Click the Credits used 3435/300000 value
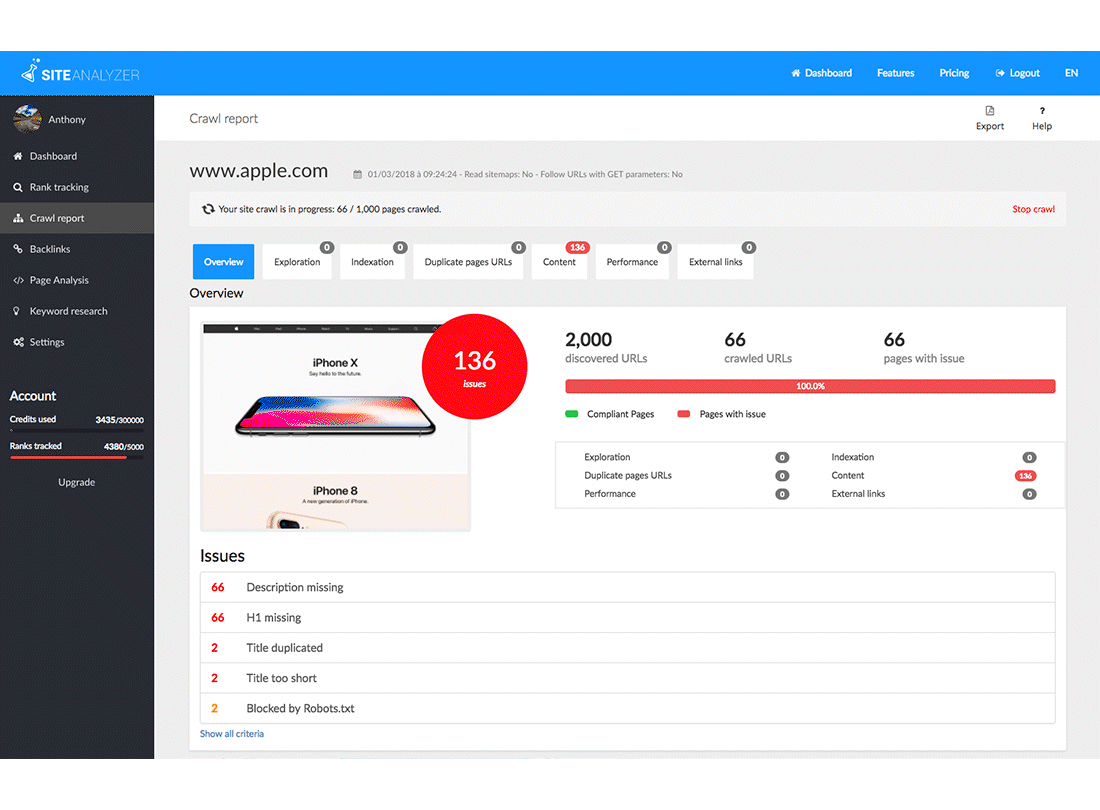1100x810 pixels. (119, 420)
